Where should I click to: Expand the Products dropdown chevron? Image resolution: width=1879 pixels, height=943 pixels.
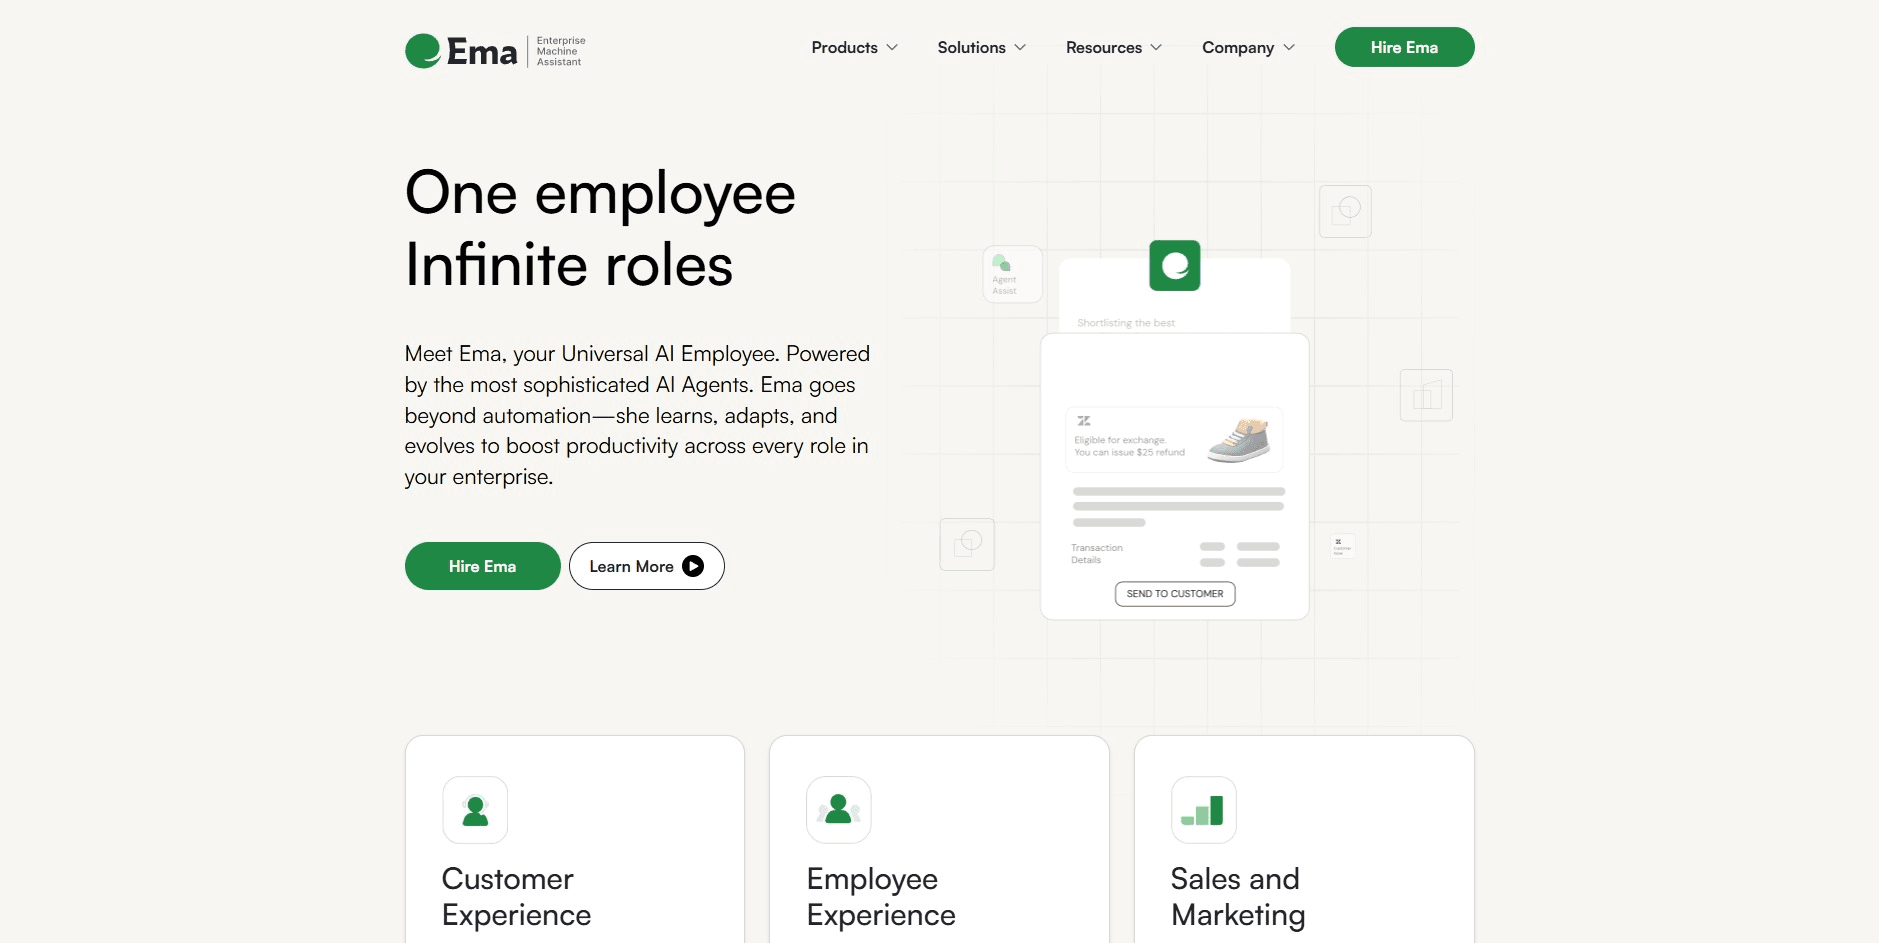[892, 47]
